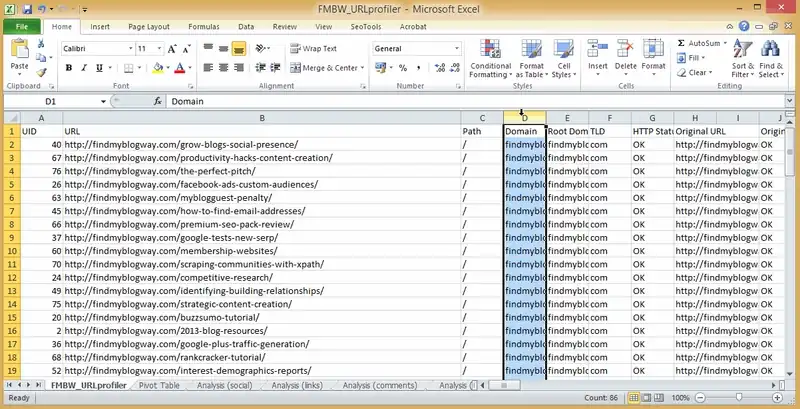Click Increase Decimal icon
This screenshot has width=800, height=409.
(x=440, y=68)
